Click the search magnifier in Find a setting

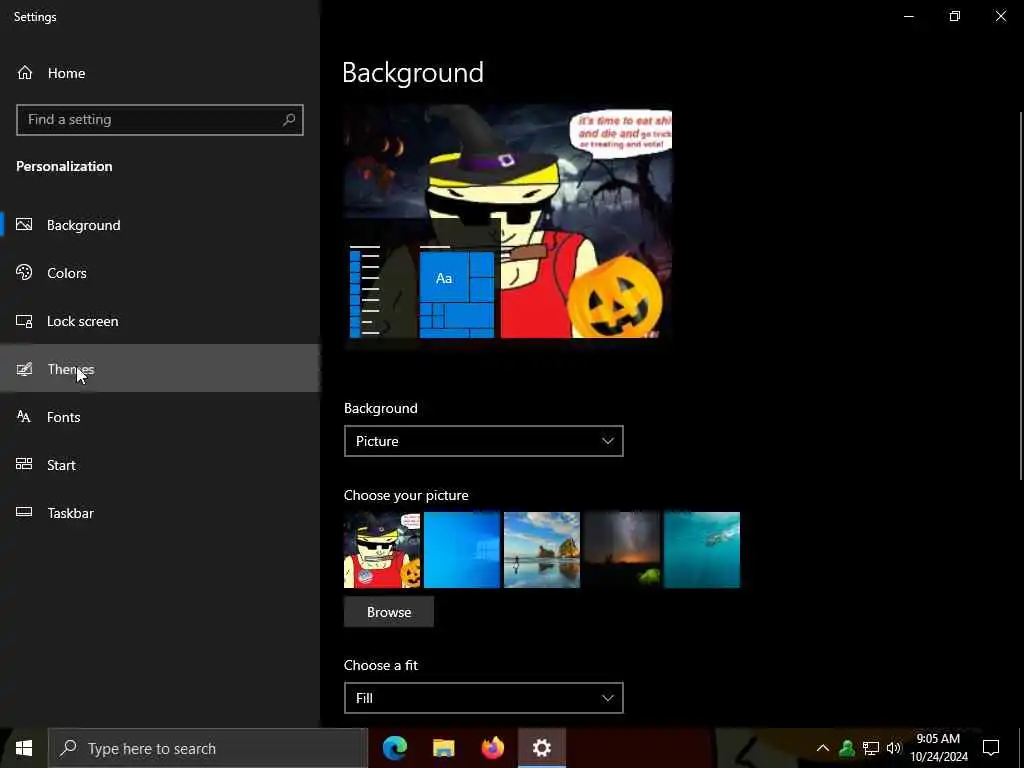289,120
